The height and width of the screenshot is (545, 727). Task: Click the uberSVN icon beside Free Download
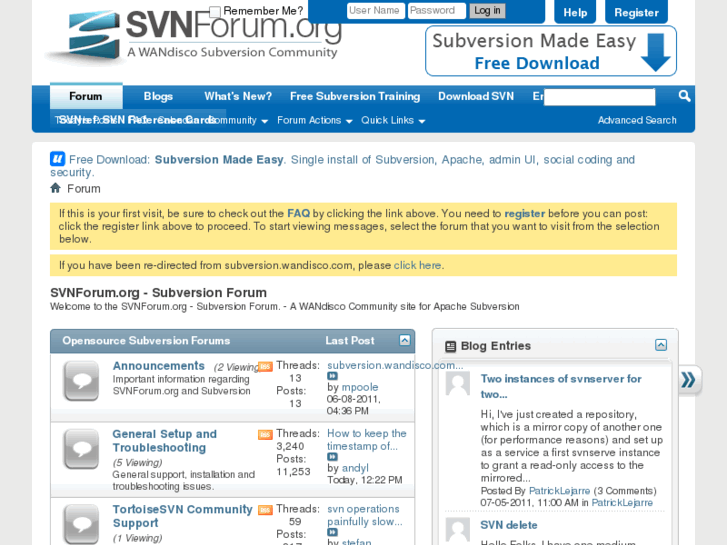click(x=57, y=159)
